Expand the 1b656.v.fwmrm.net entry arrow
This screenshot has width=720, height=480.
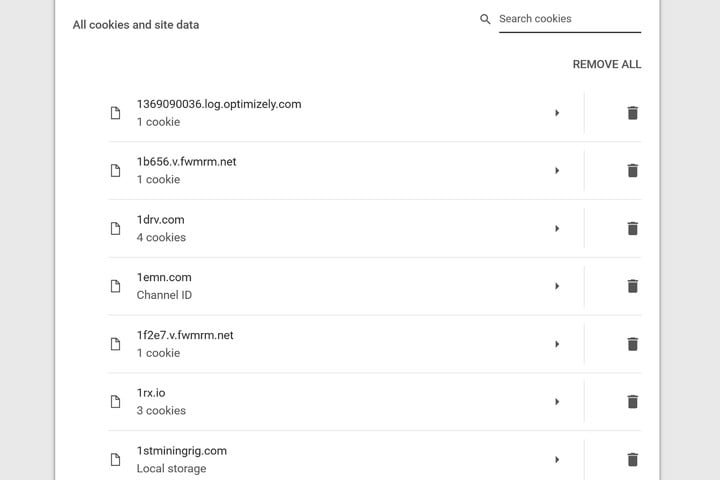pyautogui.click(x=557, y=171)
